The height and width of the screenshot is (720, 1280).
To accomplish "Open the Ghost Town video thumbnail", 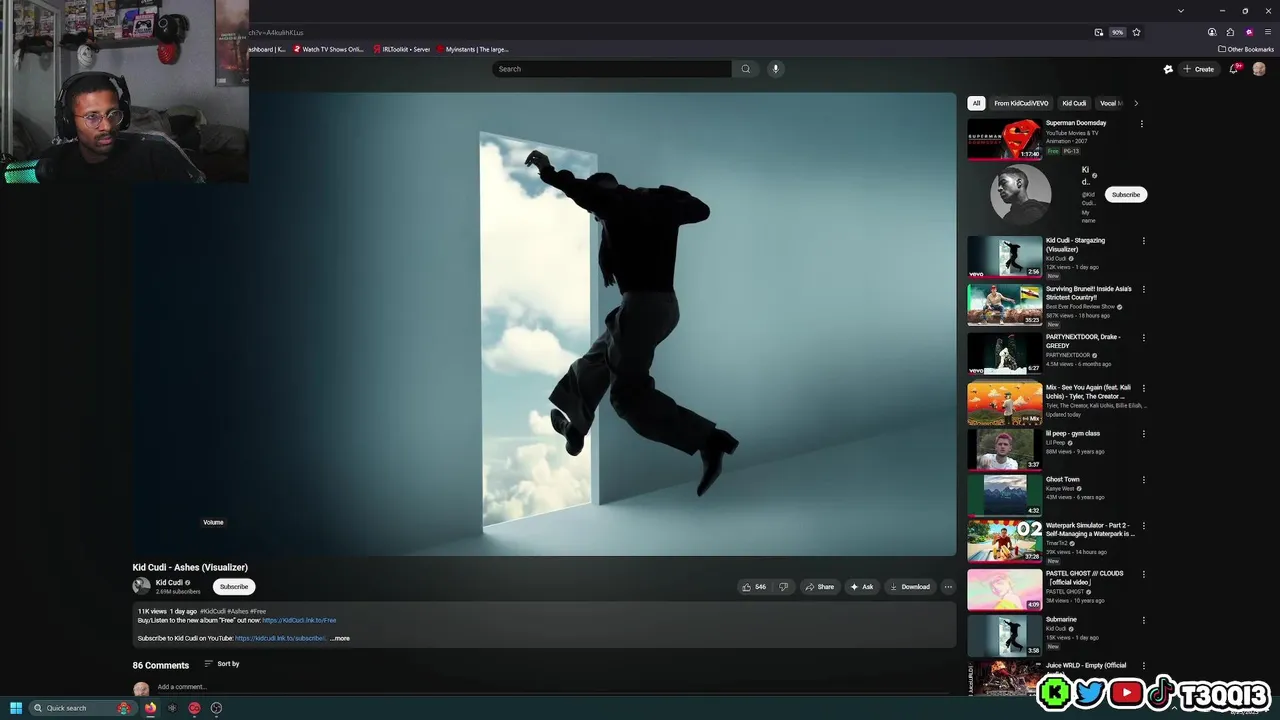I will pos(1004,495).
